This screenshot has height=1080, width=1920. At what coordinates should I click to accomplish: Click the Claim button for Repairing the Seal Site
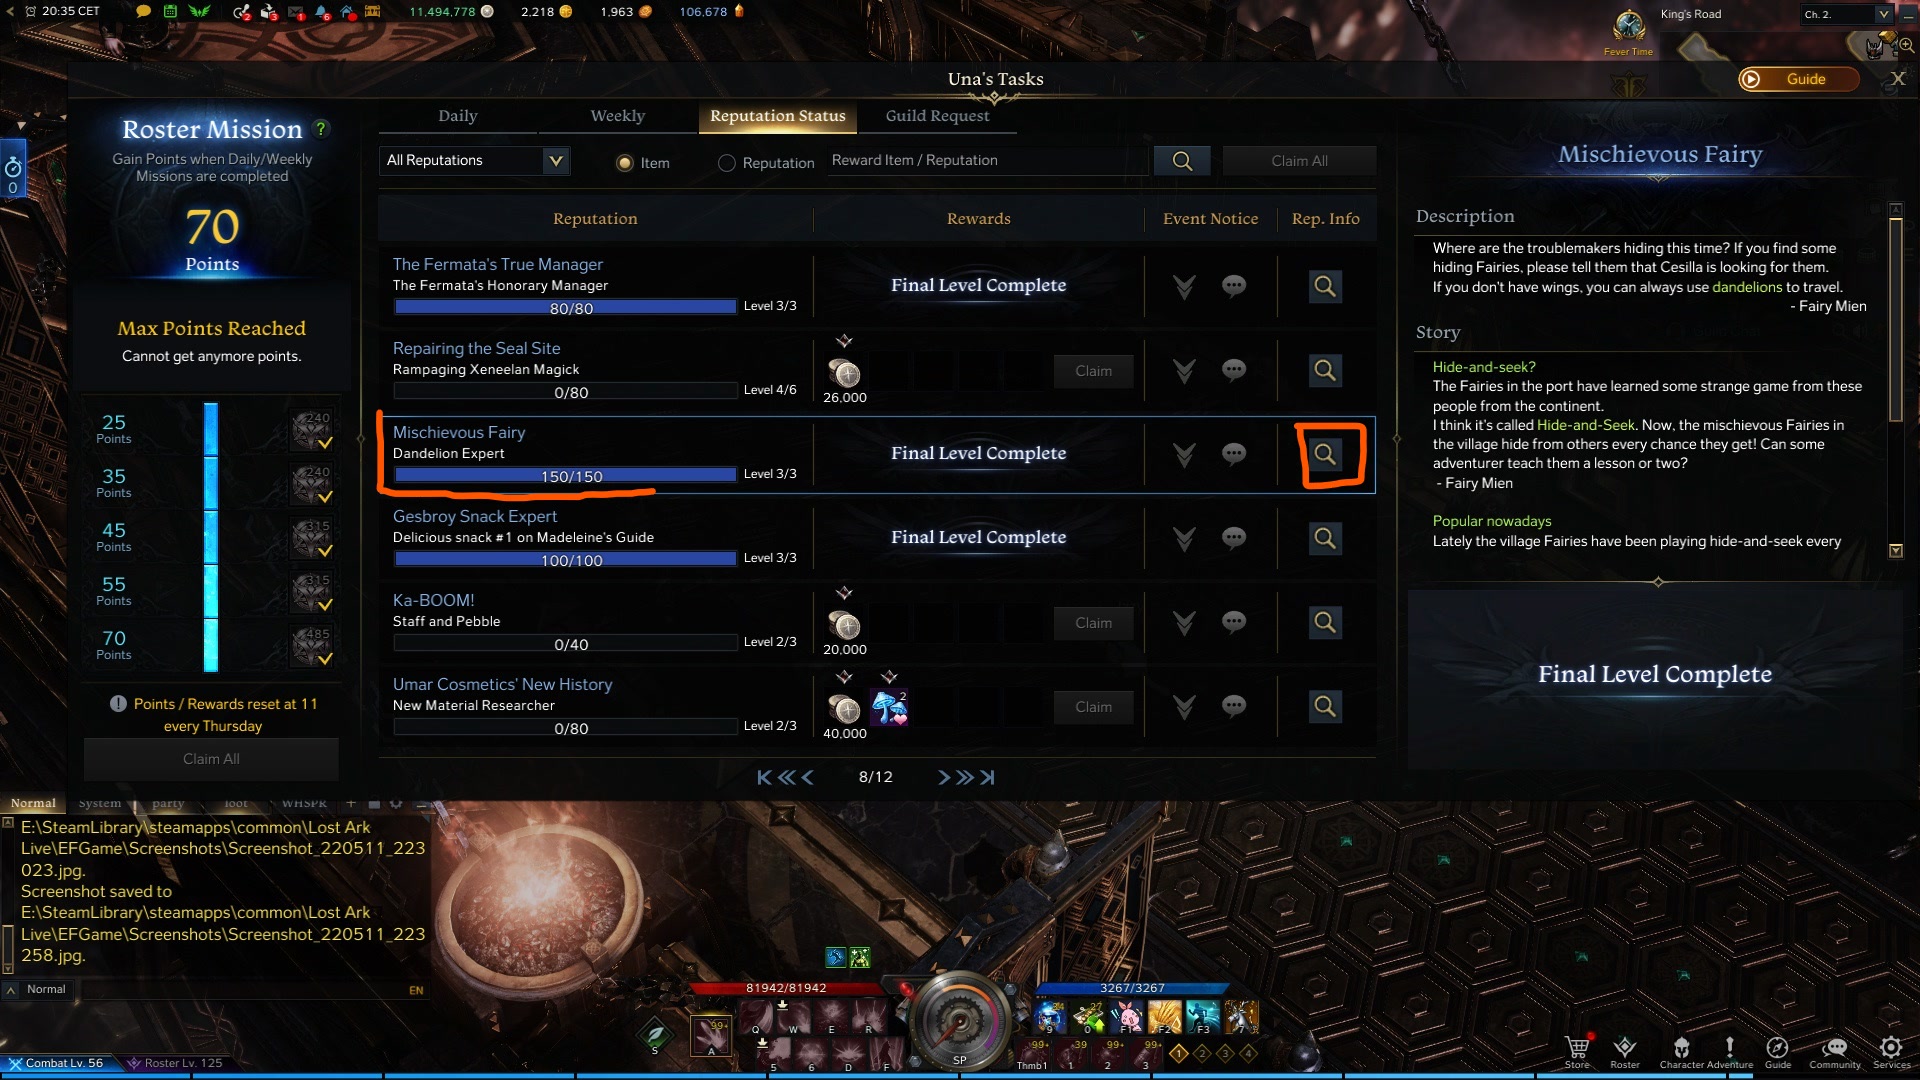pos(1093,369)
